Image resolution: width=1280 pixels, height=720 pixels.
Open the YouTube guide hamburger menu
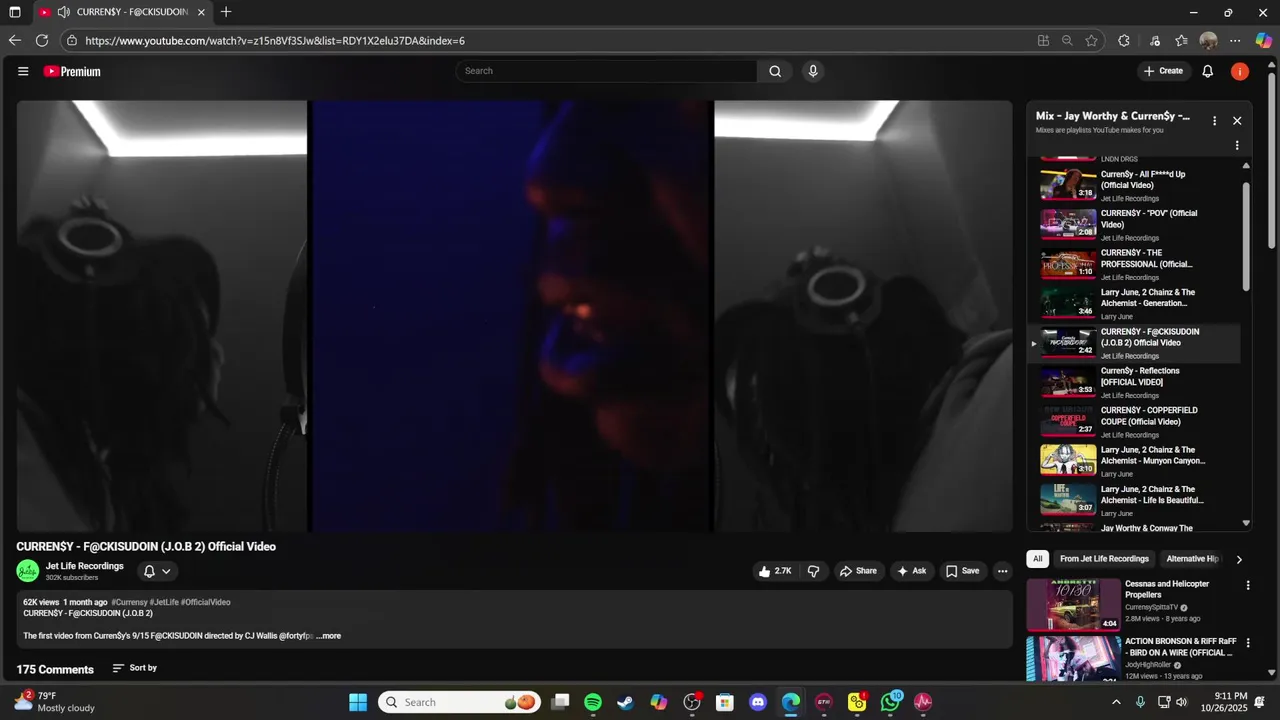tap(23, 71)
